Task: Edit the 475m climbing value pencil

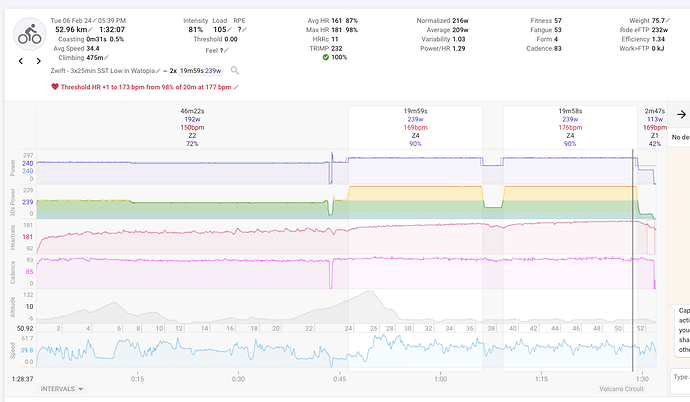Action: click(106, 58)
